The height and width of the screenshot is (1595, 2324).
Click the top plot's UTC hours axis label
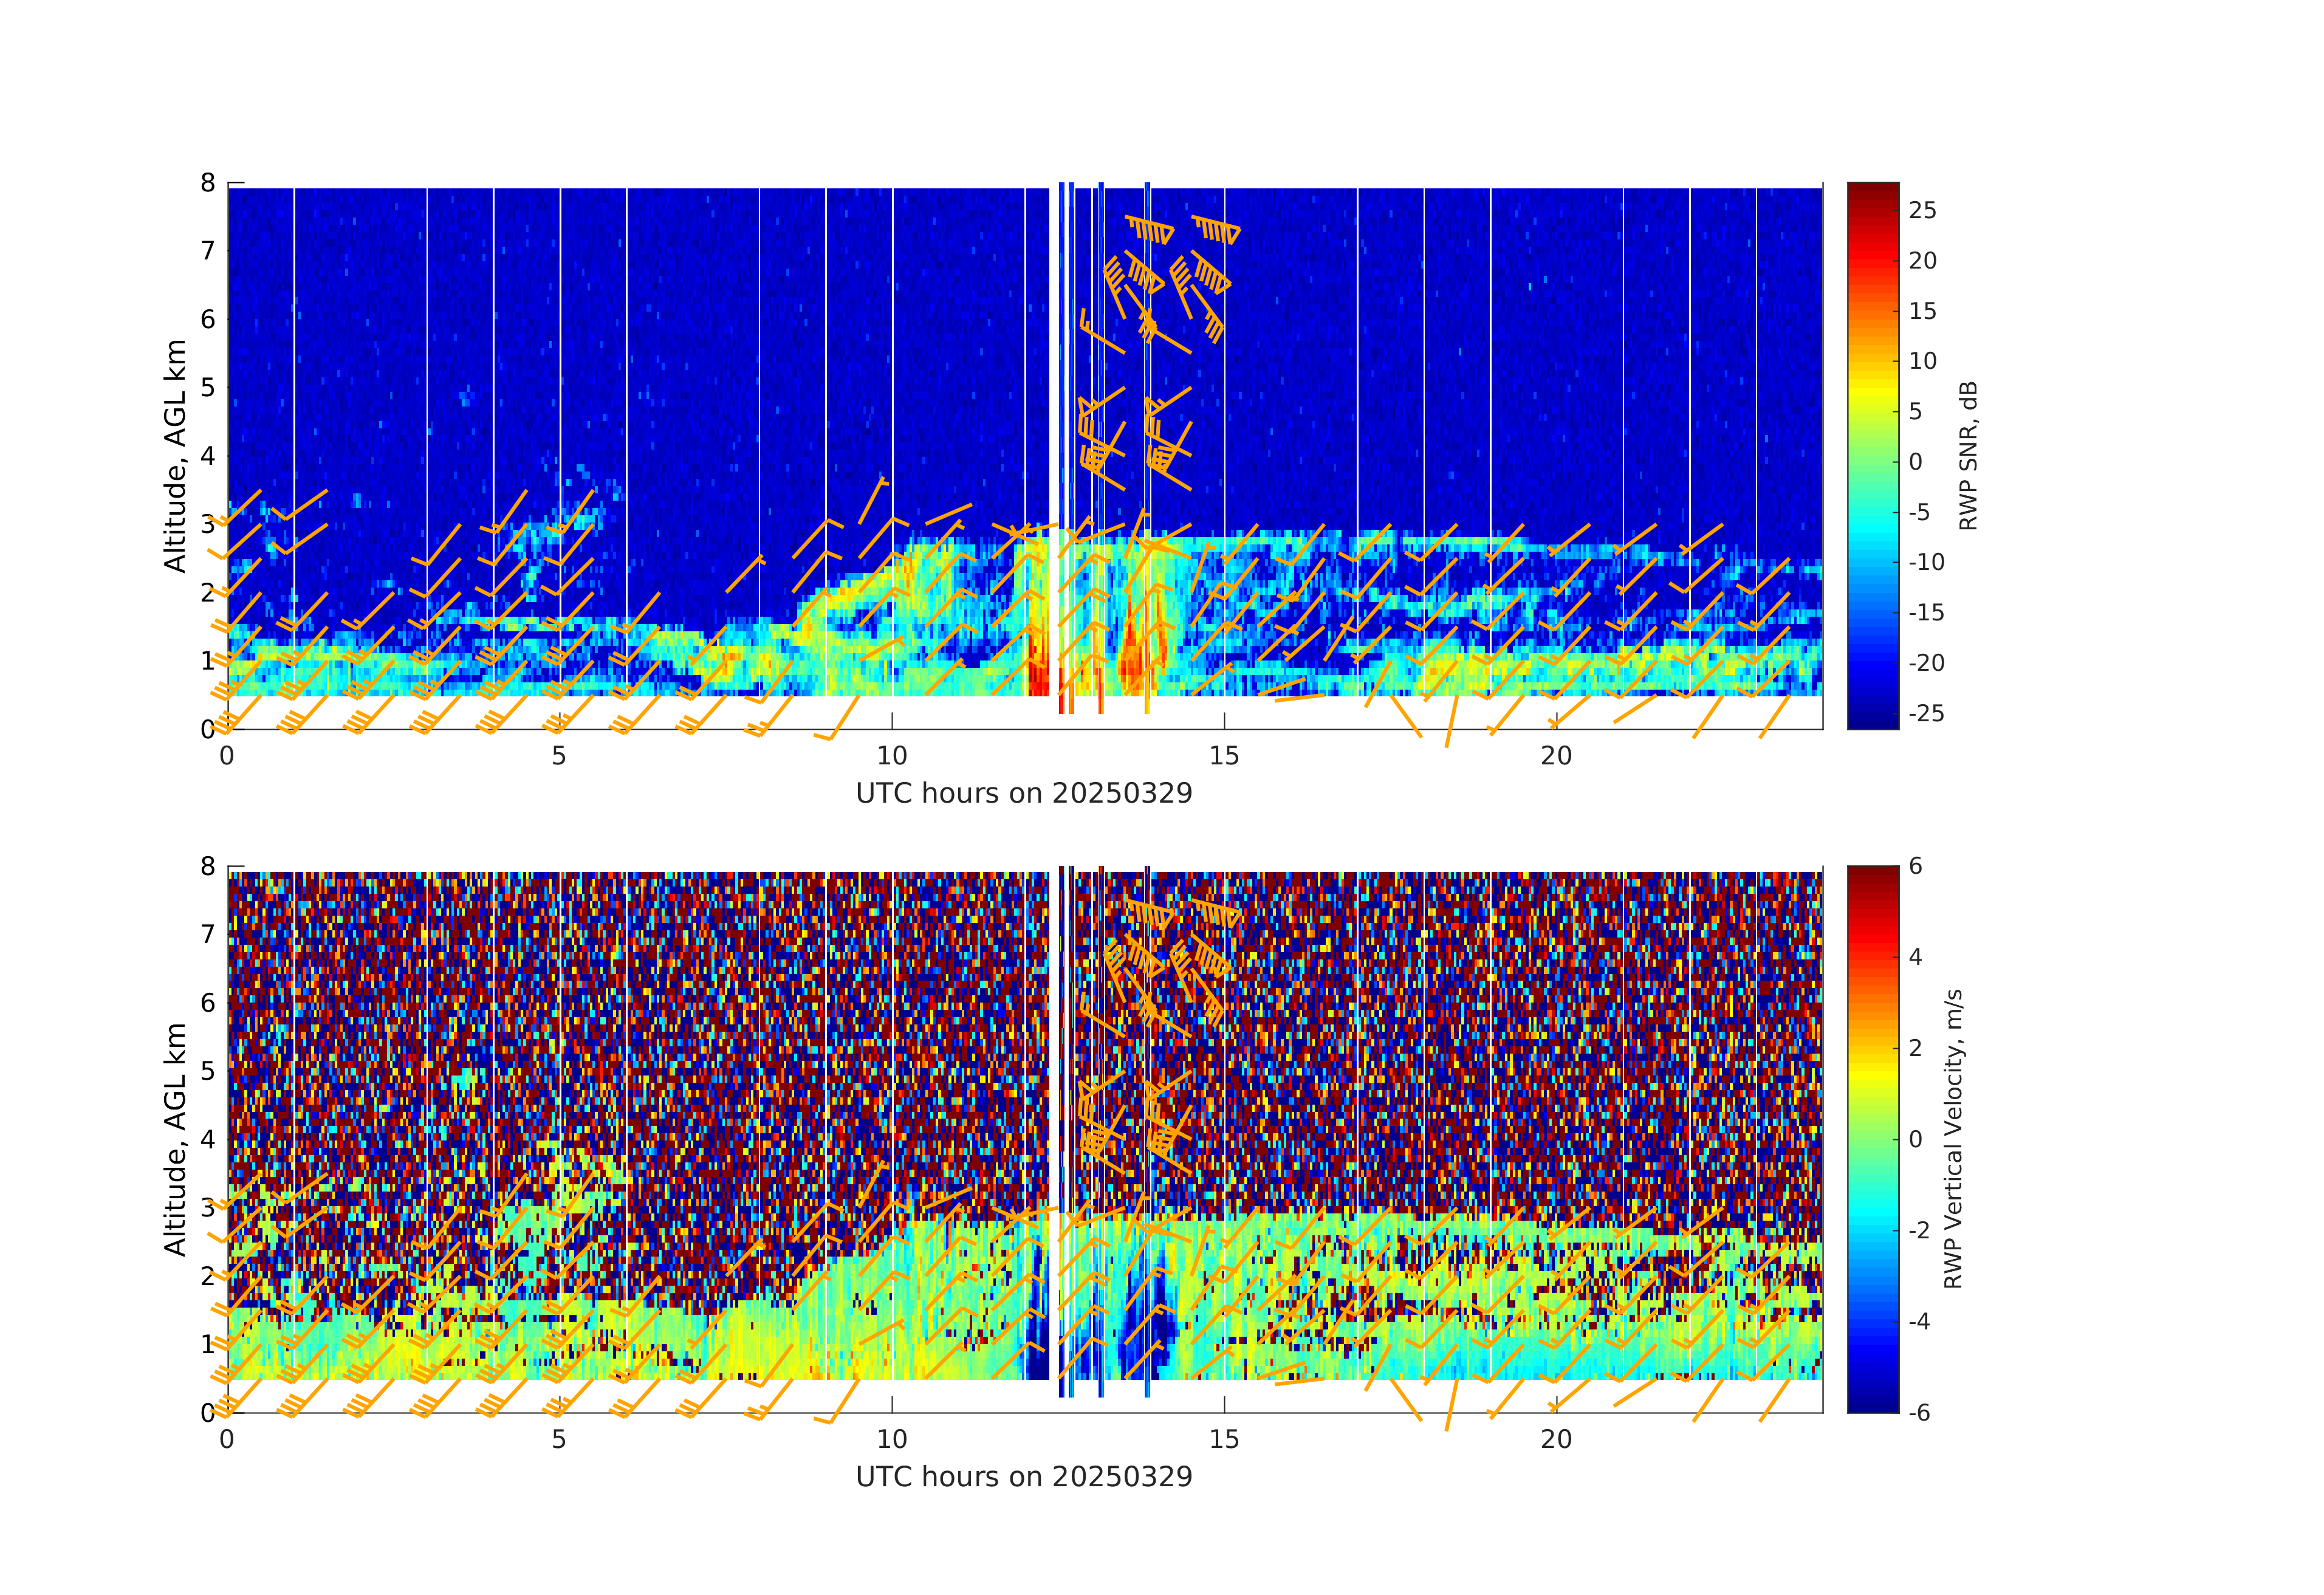pos(1024,793)
